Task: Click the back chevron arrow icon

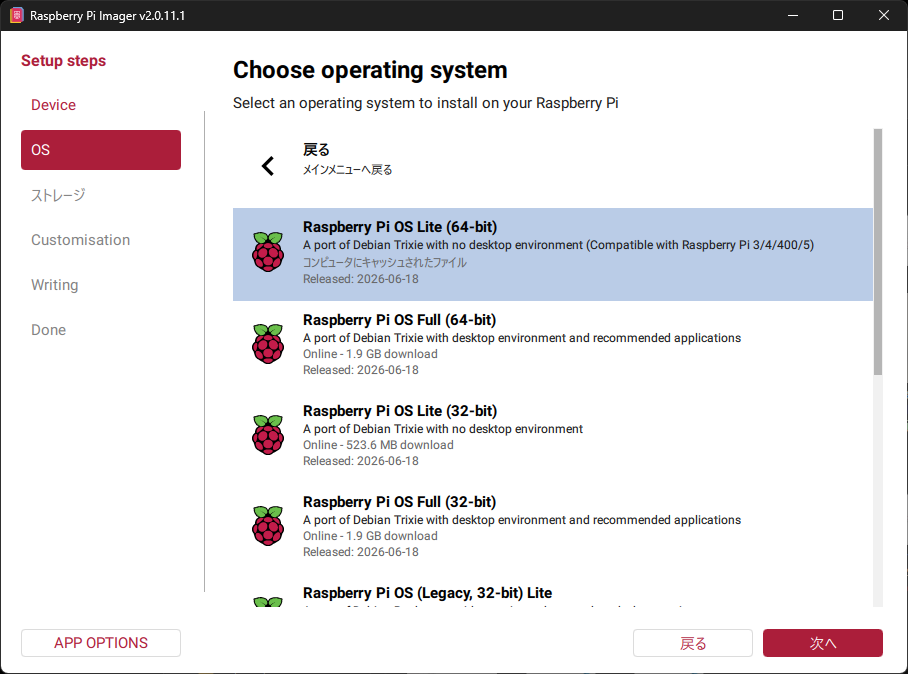Action: (268, 166)
